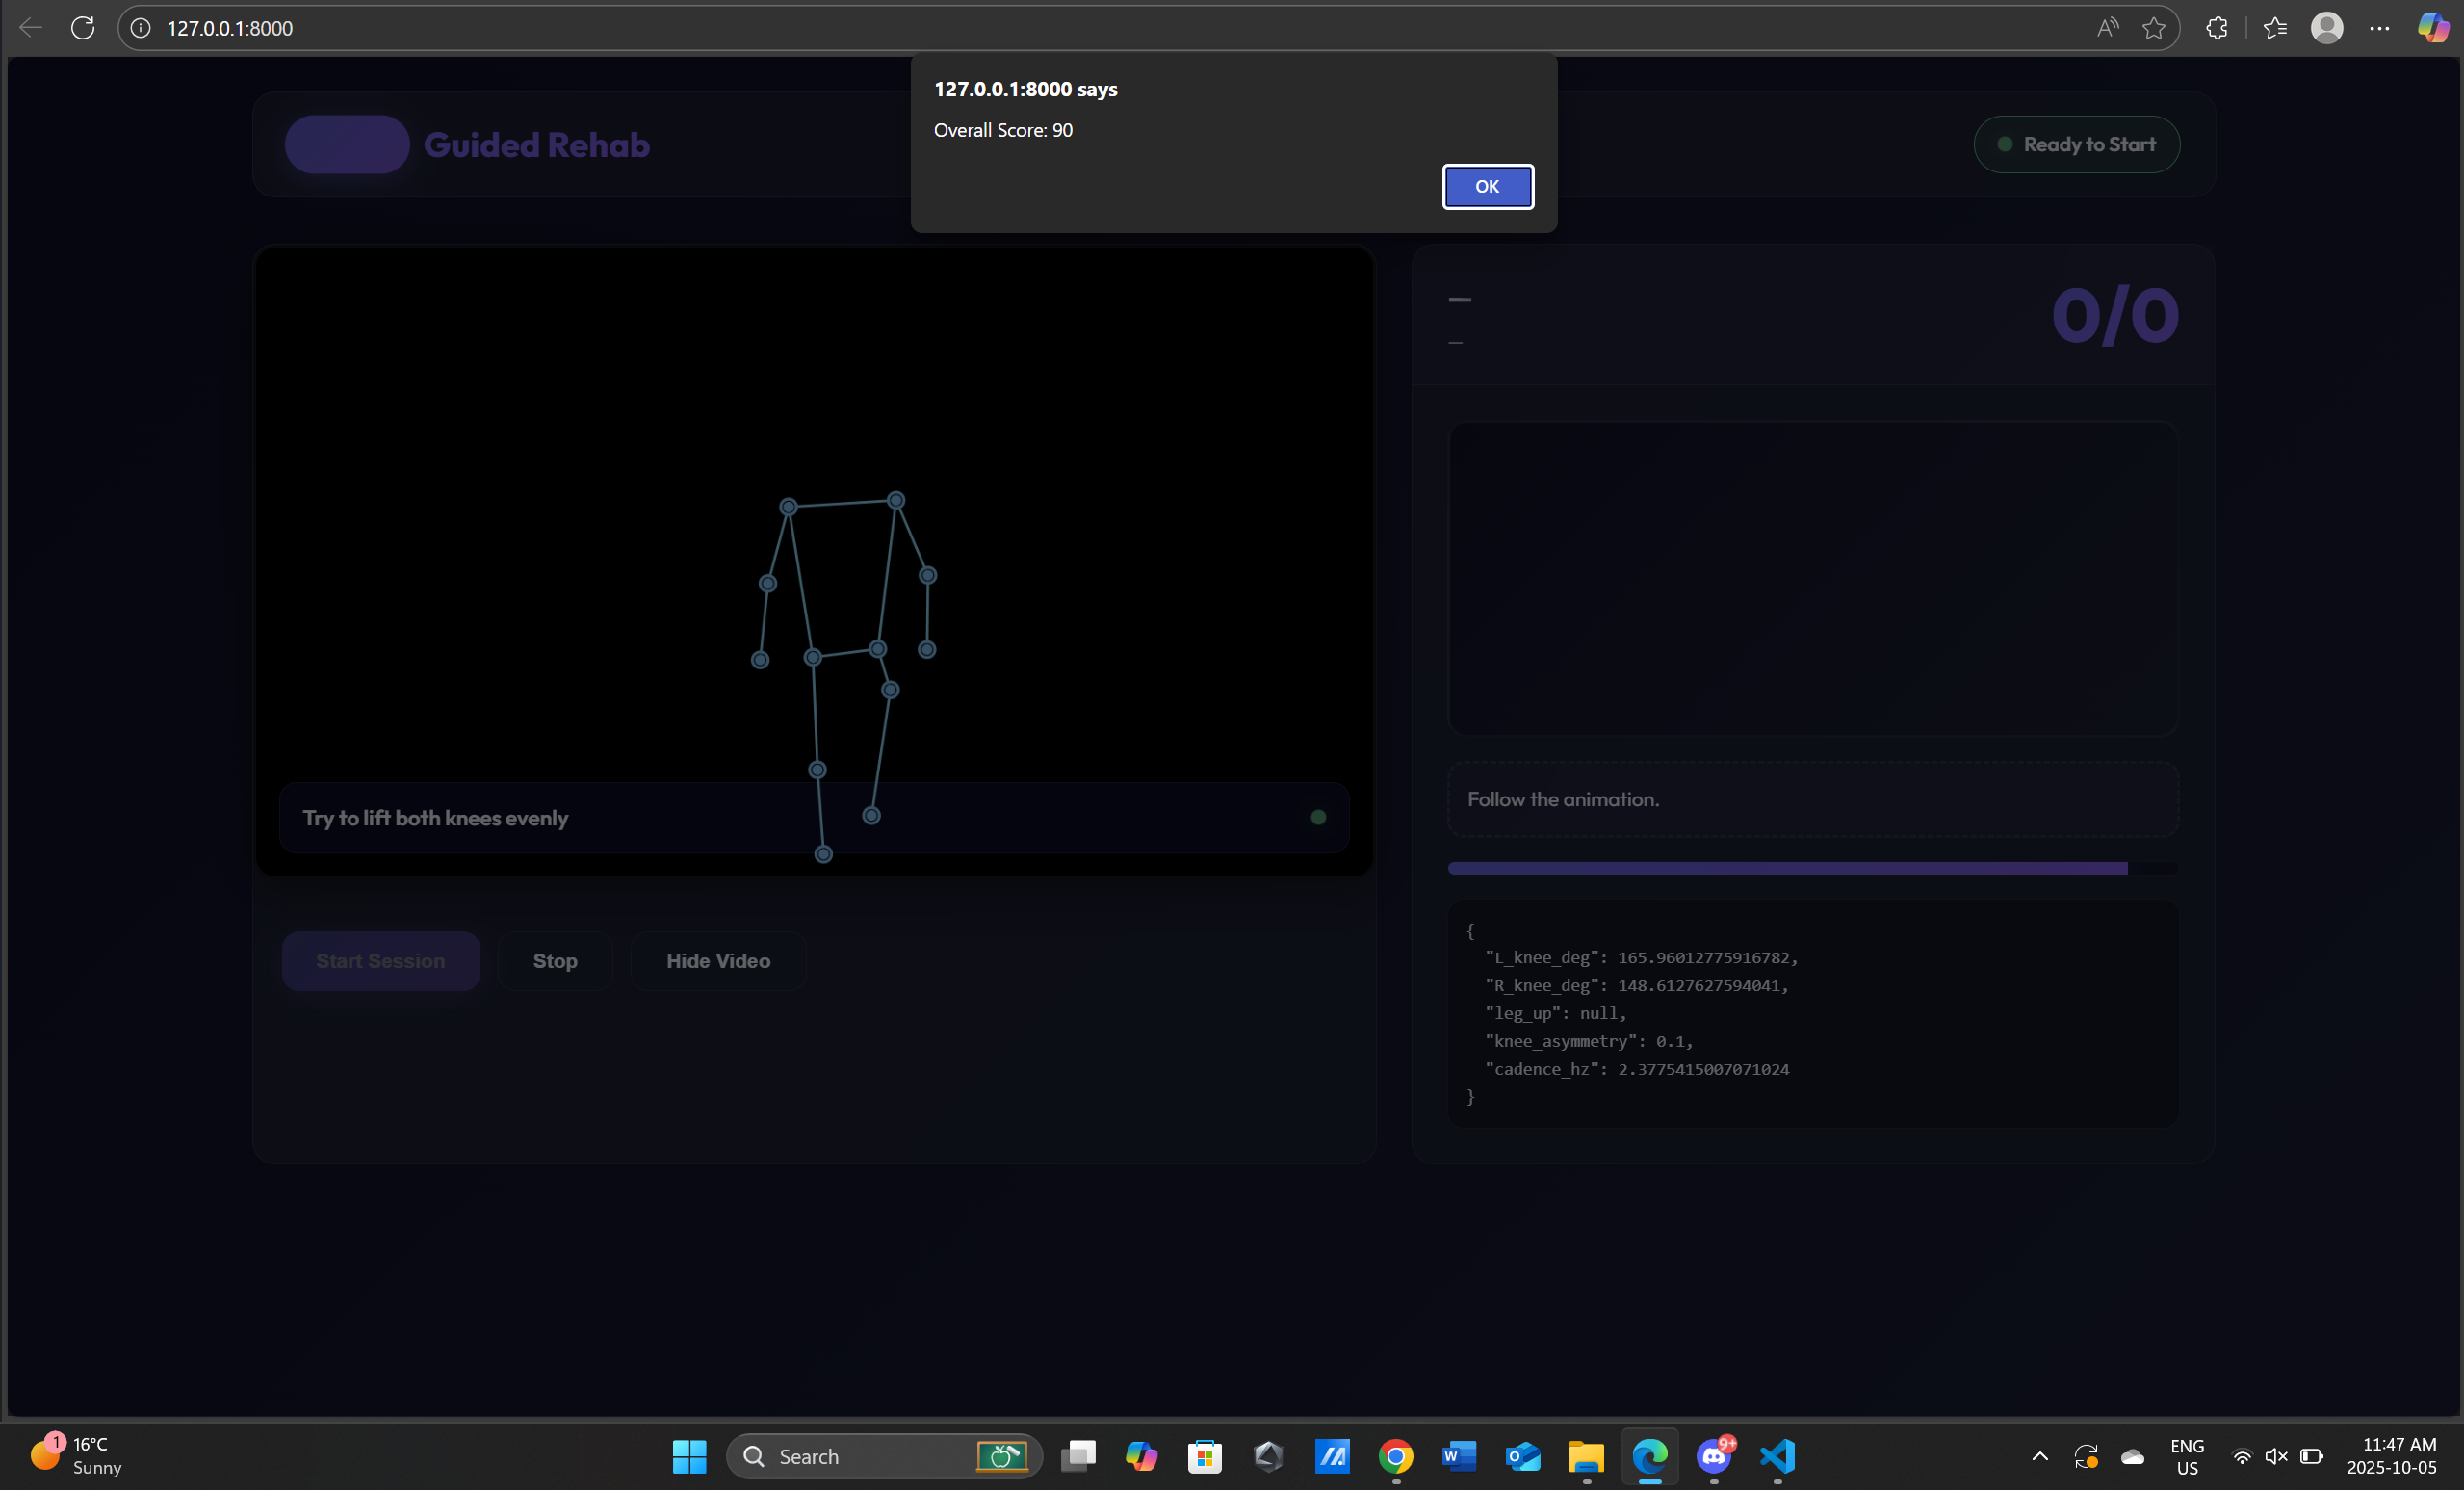2464x1490 pixels.
Task: Click the Start Session button
Action: 380,961
